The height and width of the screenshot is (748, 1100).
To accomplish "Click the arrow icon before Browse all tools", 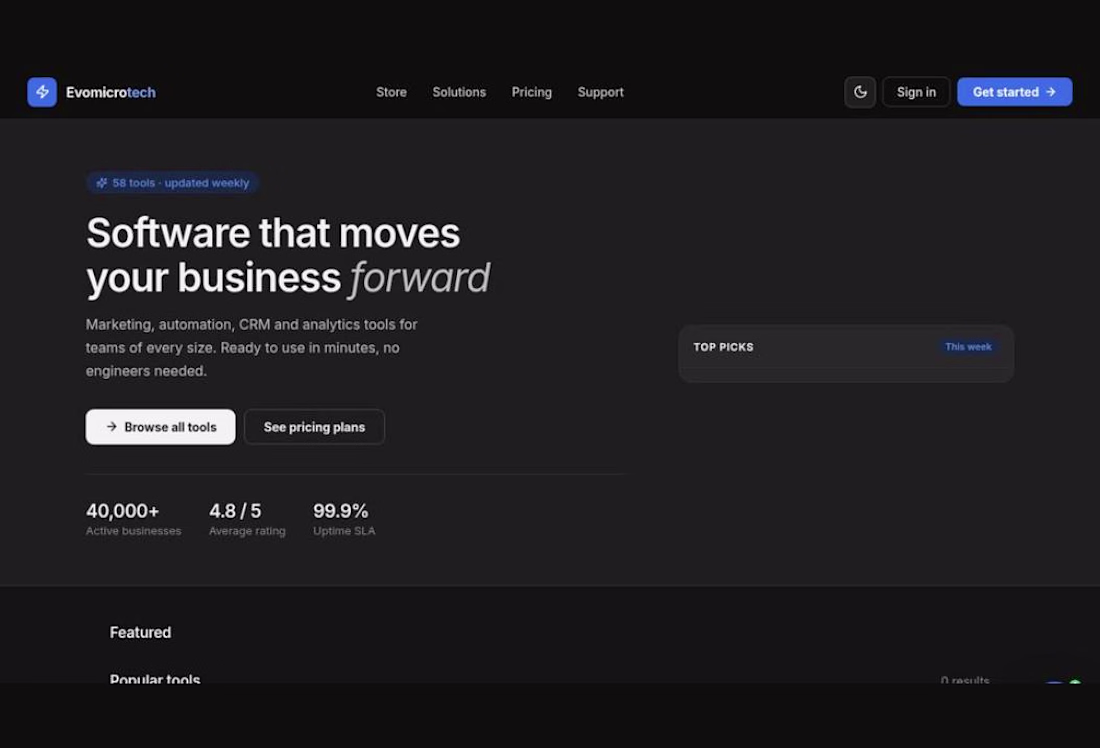I will tap(112, 427).
